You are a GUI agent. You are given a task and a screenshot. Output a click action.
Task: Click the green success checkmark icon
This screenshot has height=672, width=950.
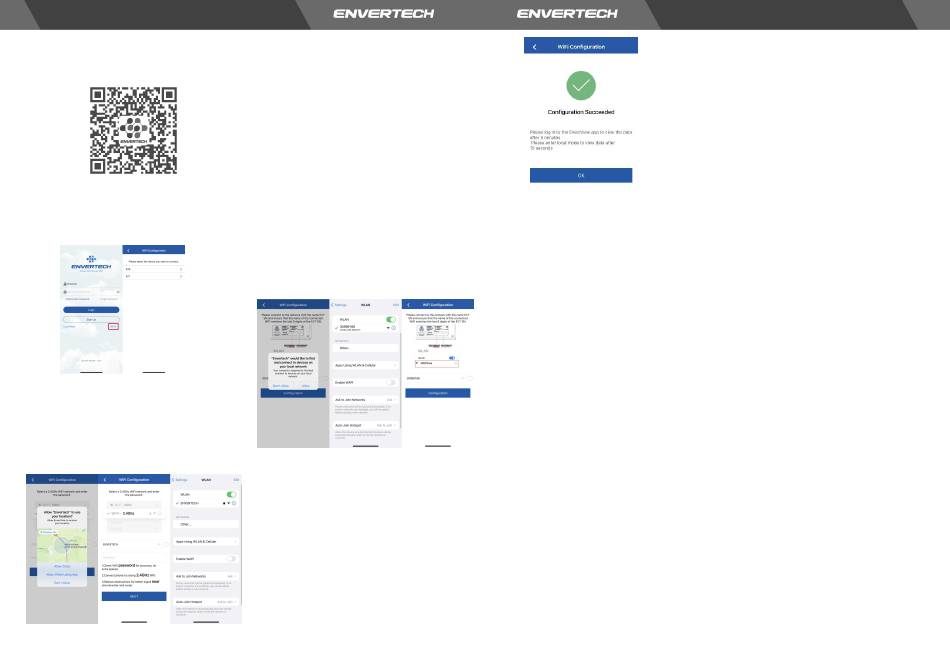[581, 85]
